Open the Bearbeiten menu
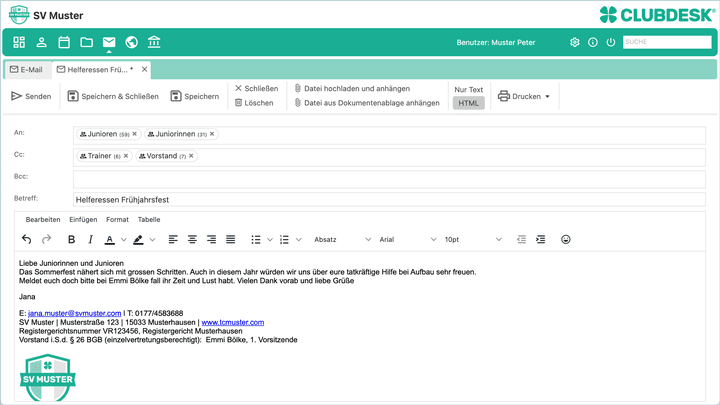 click(43, 219)
